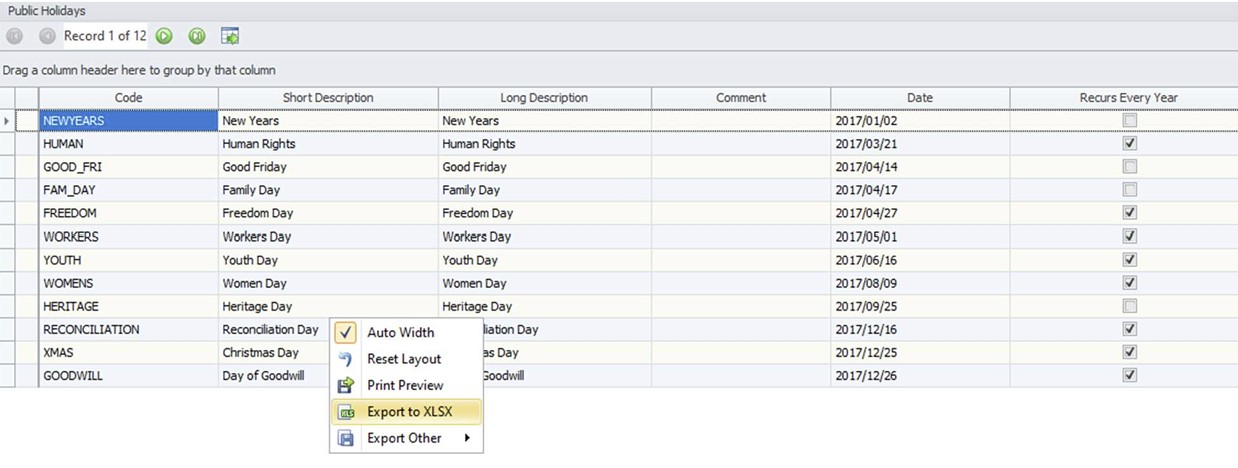1238x468 pixels.
Task: Click the Code column header
Action: (128, 97)
